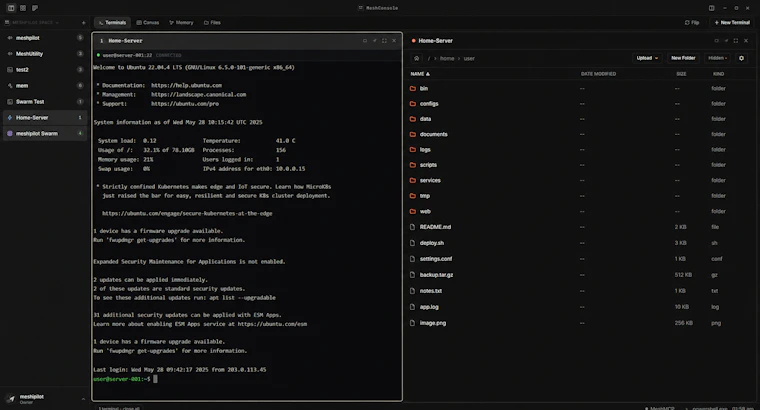Select the meshpilot sidebar entry
Image resolution: width=760 pixels, height=410 pixels.
click(x=45, y=38)
